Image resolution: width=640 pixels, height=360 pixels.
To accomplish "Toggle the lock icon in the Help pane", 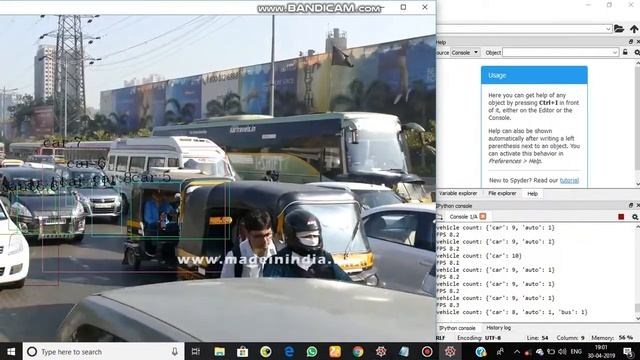I will click(625, 52).
